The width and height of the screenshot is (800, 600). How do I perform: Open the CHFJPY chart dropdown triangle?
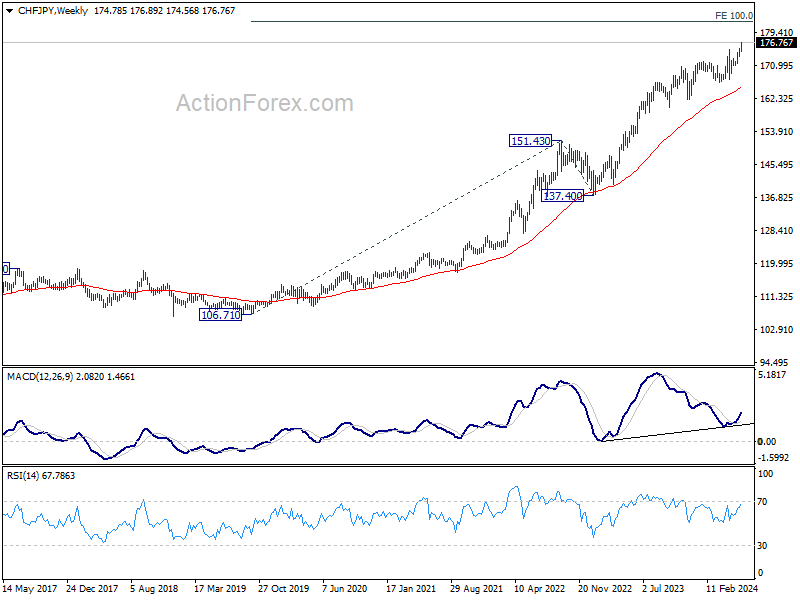coord(10,11)
